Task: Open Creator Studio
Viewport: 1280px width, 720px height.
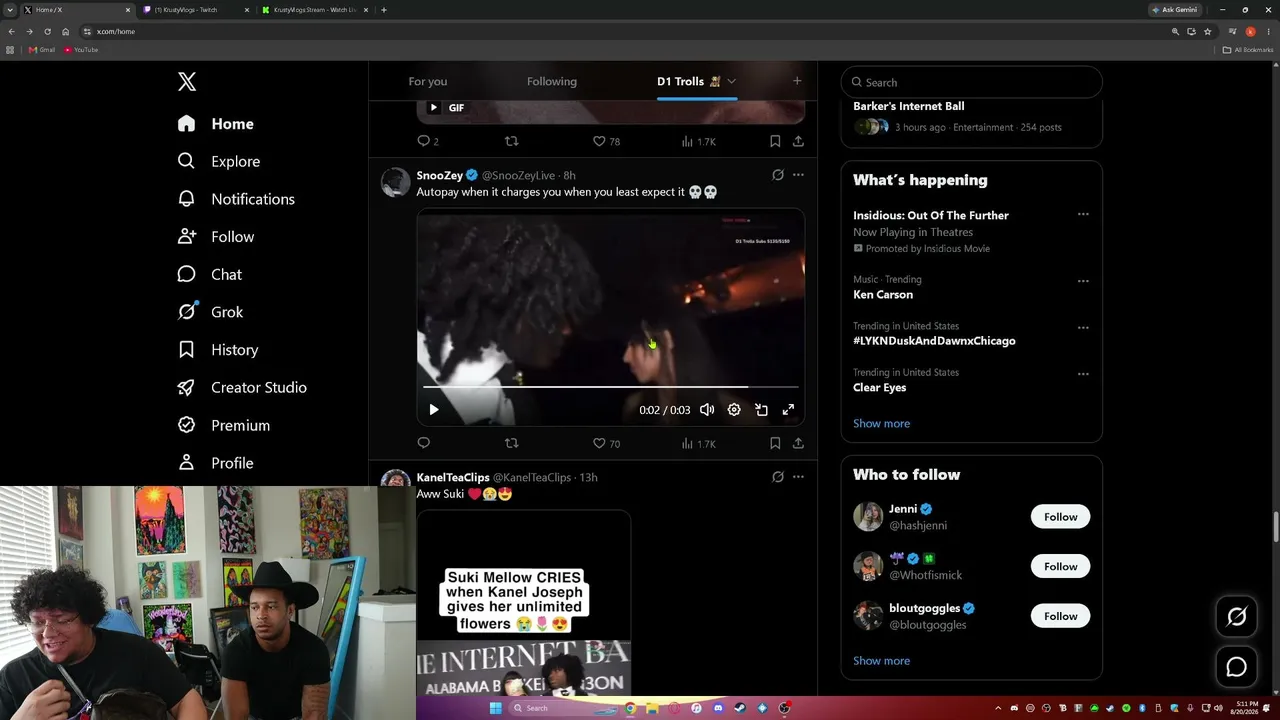Action: (x=242, y=387)
